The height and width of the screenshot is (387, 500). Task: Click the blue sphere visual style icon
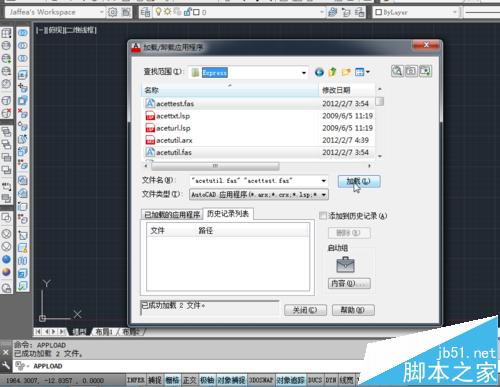6,259
